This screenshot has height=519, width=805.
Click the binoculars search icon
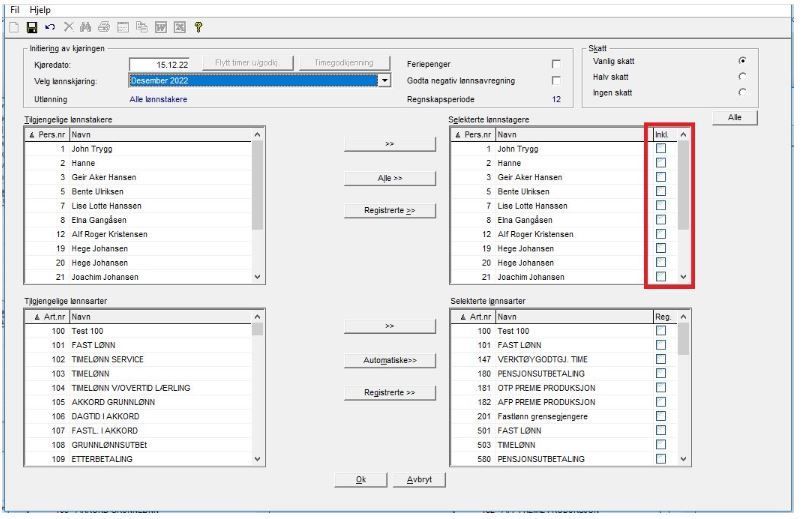[85, 27]
